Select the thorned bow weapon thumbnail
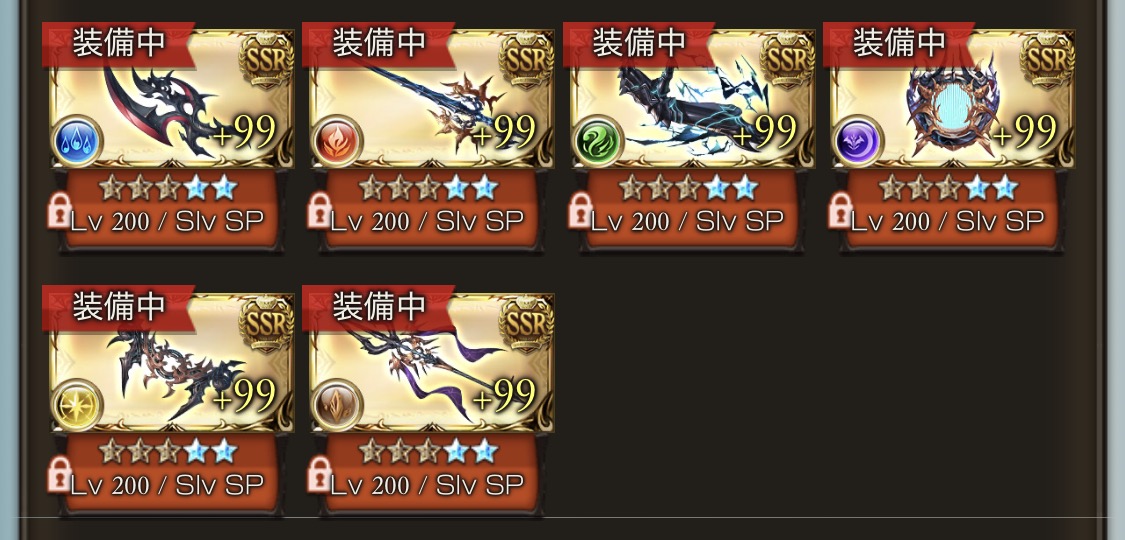 [x=171, y=363]
